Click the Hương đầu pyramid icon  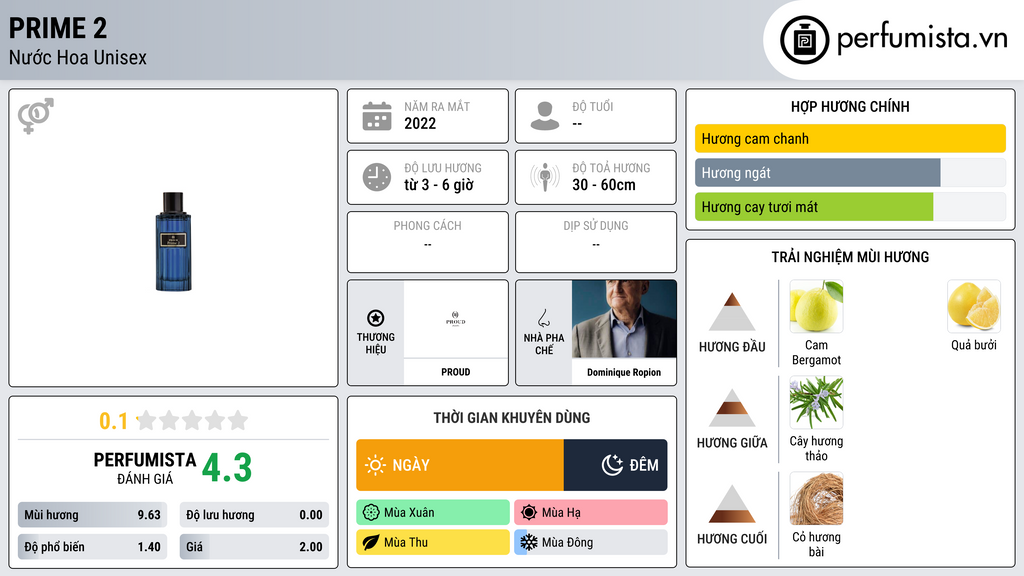pyautogui.click(x=732, y=312)
